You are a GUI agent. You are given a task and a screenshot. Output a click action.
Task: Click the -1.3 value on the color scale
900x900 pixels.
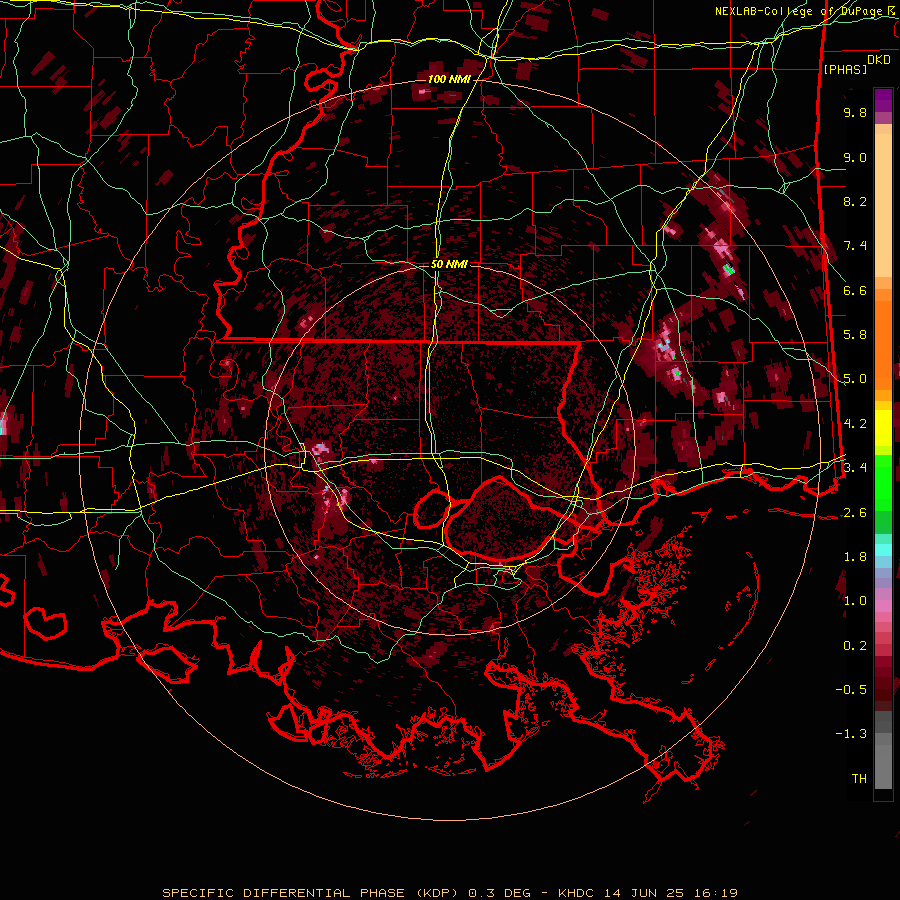pos(851,734)
